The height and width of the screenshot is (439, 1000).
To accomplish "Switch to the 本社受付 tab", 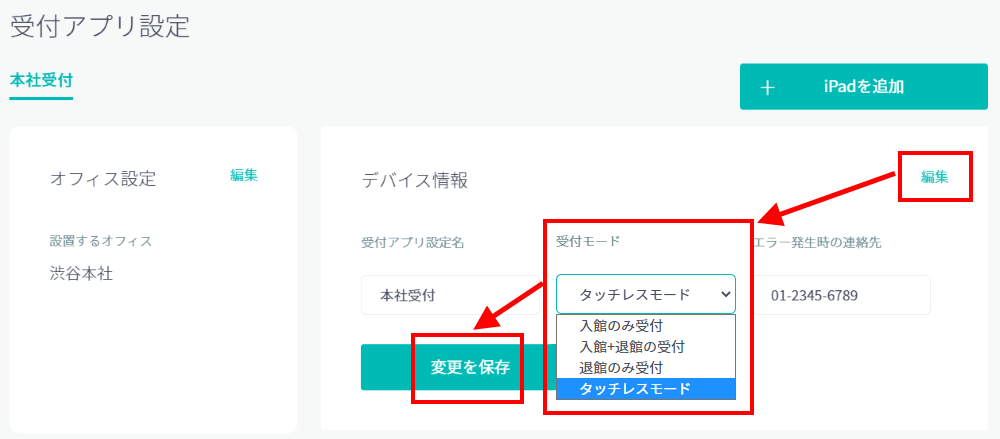I will click(x=41, y=80).
